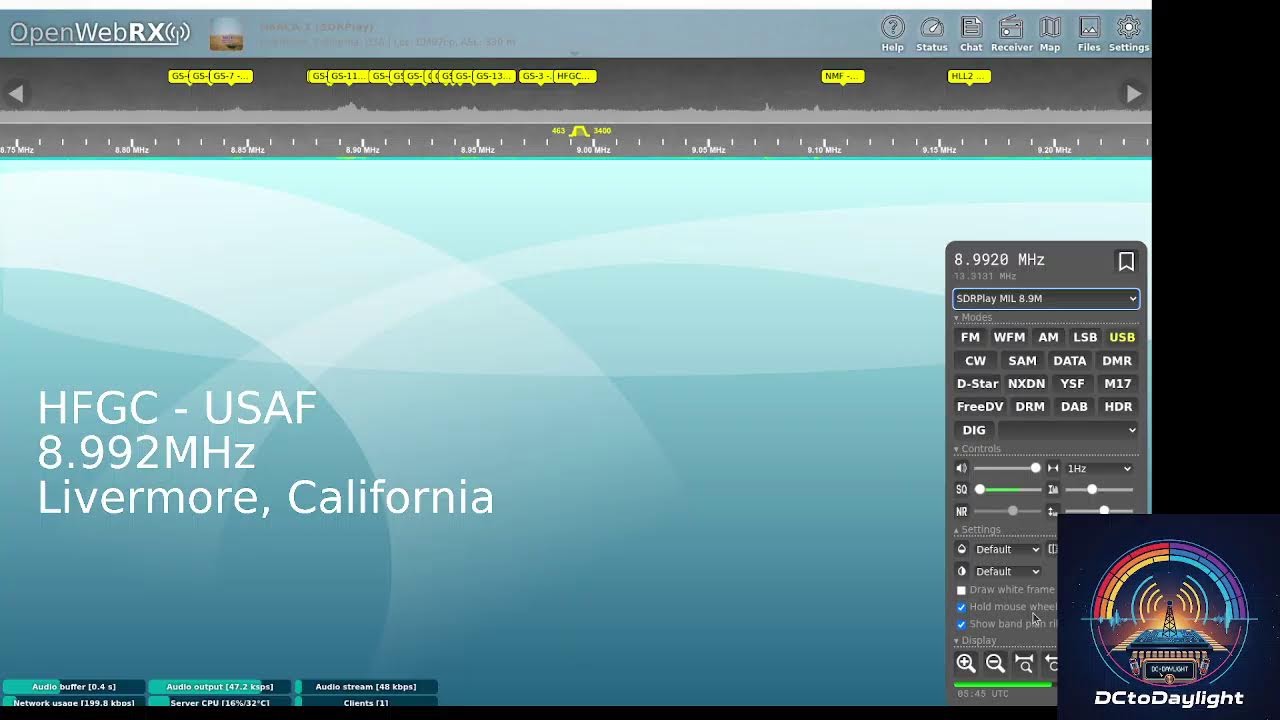Click the tuning step icon beside 1Hz
The height and width of the screenshot is (720, 1280).
tap(1053, 468)
